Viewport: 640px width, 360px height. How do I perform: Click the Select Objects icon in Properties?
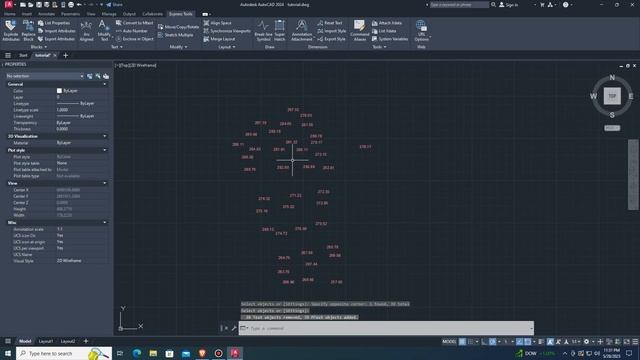tap(98, 76)
